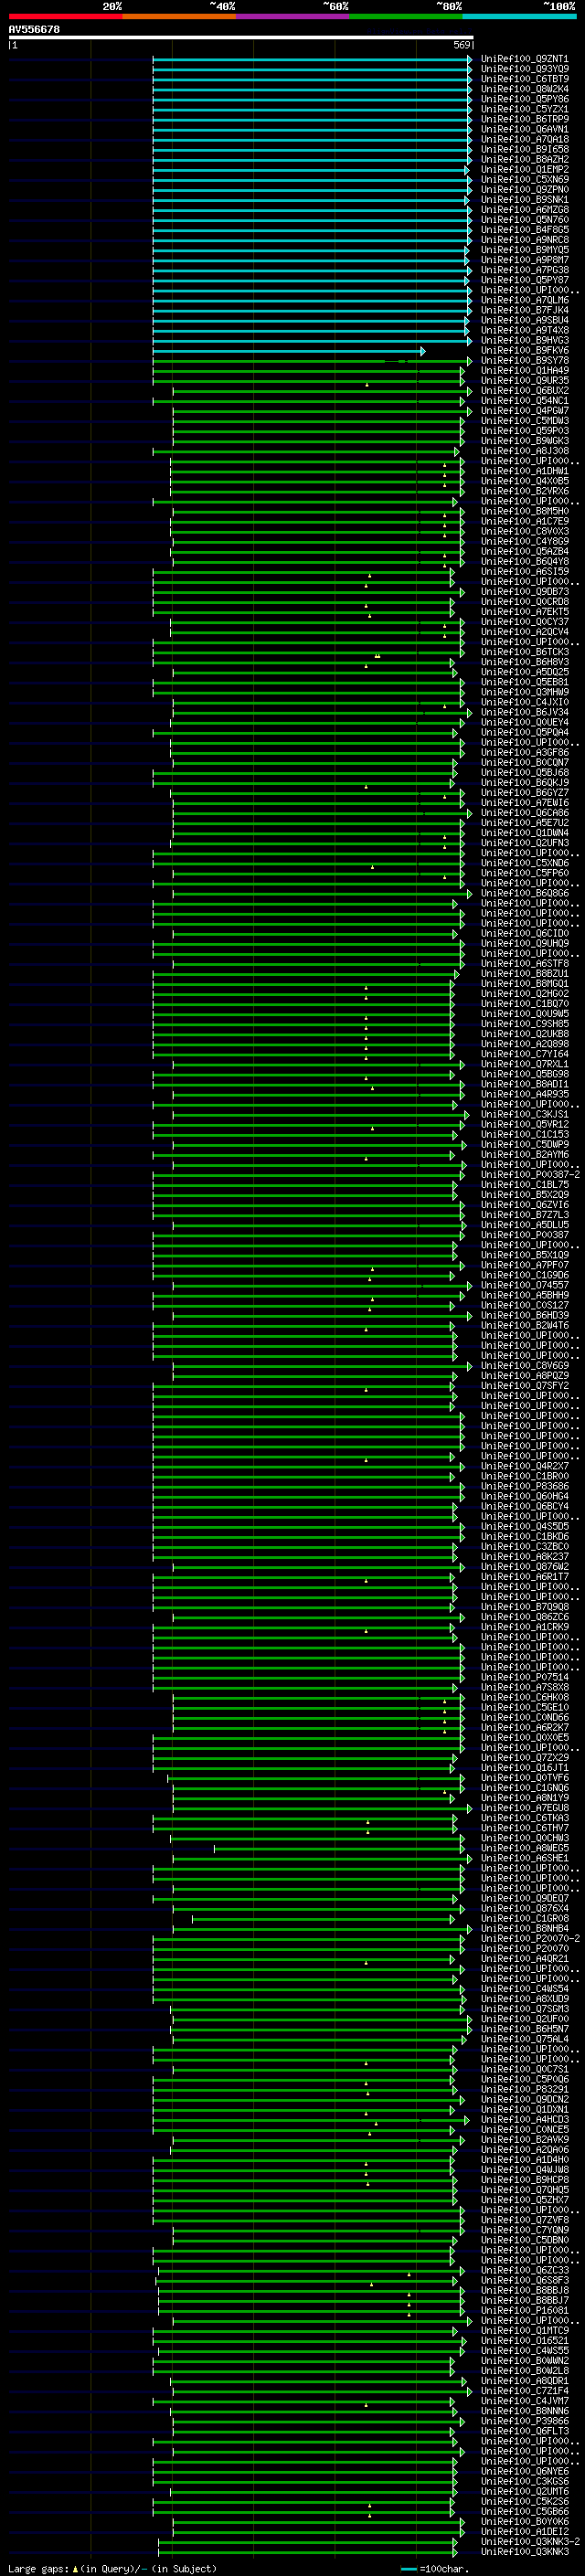Click hit label UniRef100_Q9DB73
This screenshot has width=585, height=2576.
tap(525, 592)
